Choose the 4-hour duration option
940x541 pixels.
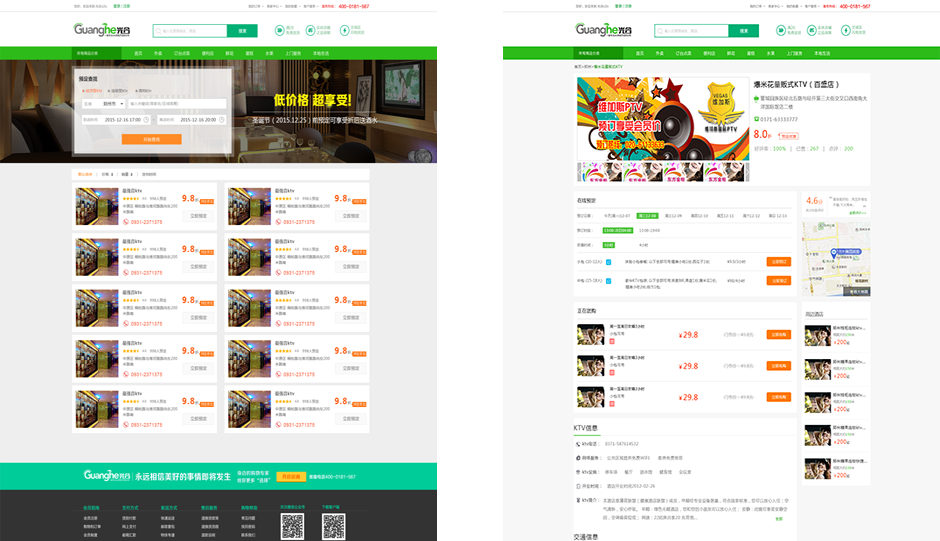click(643, 245)
